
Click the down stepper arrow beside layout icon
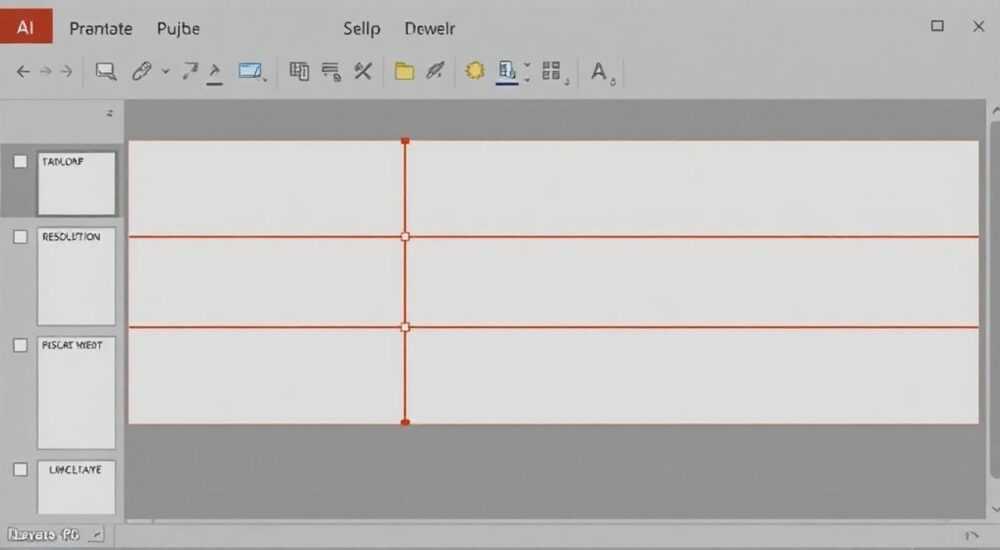pyautogui.click(x=527, y=79)
